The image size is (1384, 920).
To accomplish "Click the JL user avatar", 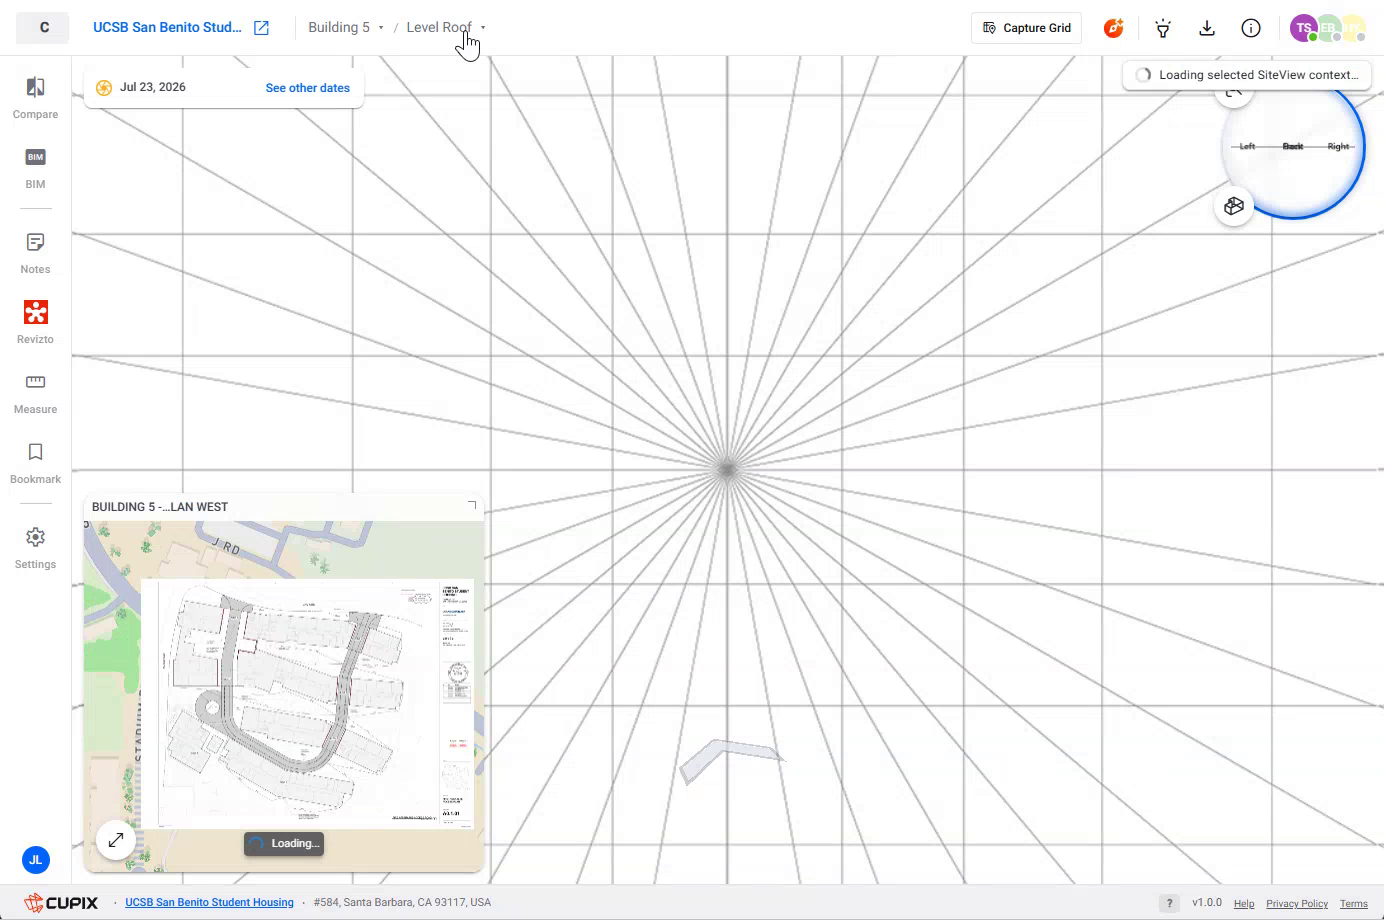I will [35, 859].
